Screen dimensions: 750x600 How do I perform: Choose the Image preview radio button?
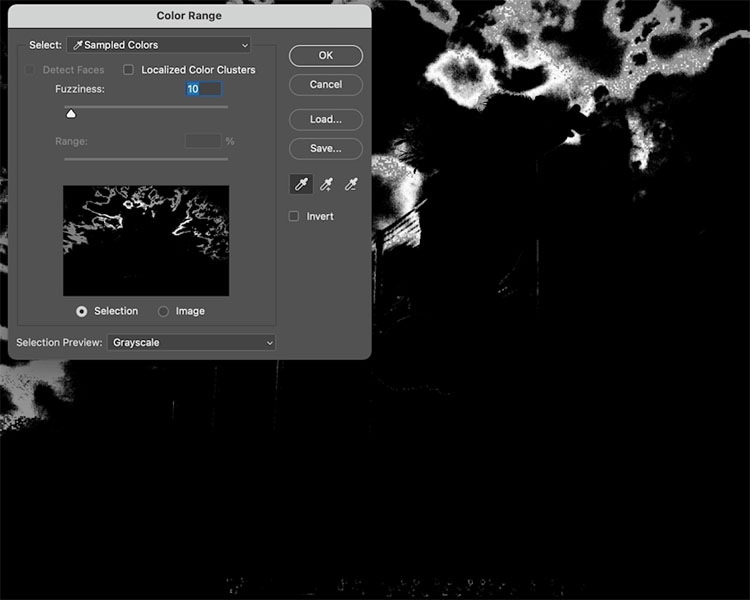coord(163,311)
